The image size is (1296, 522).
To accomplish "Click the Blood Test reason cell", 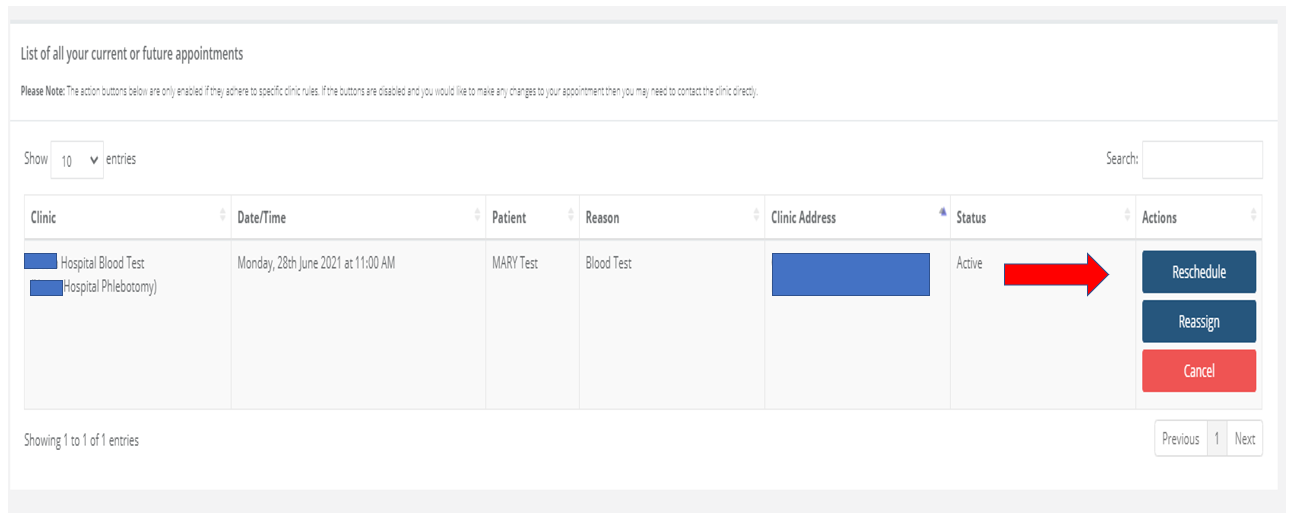I will 608,264.
